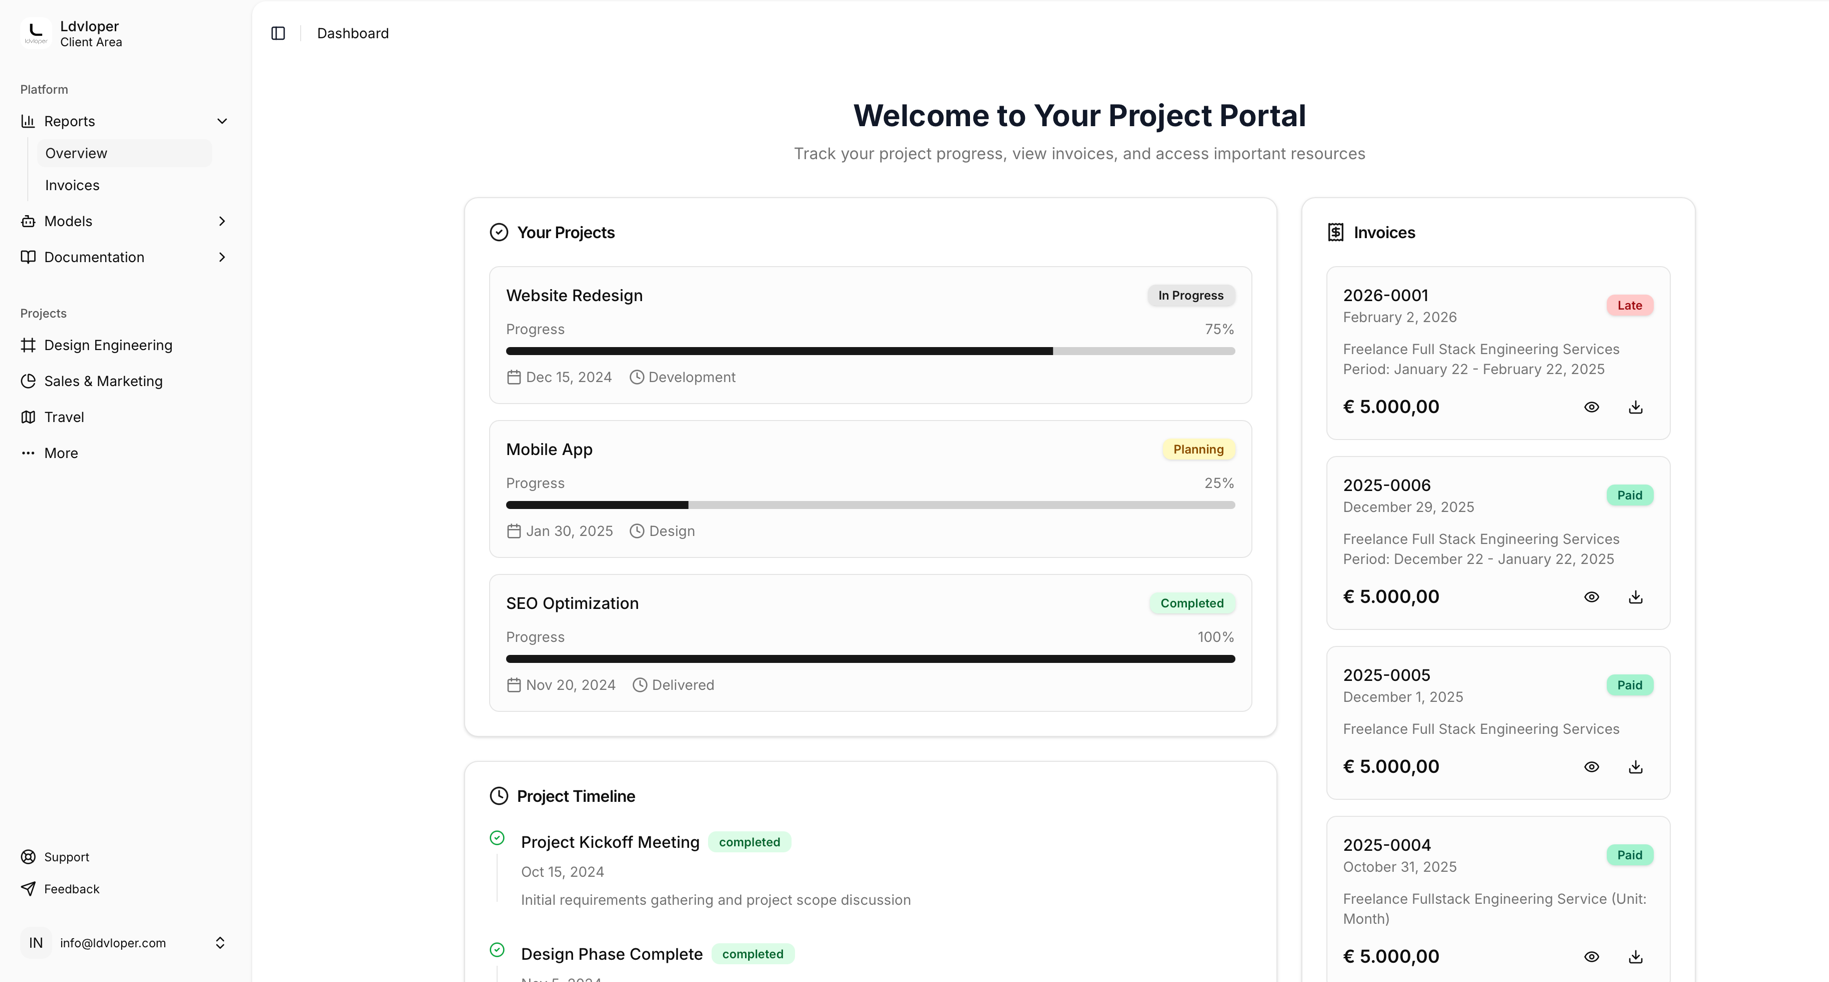Select Overview in the Reports menu

[x=76, y=153]
